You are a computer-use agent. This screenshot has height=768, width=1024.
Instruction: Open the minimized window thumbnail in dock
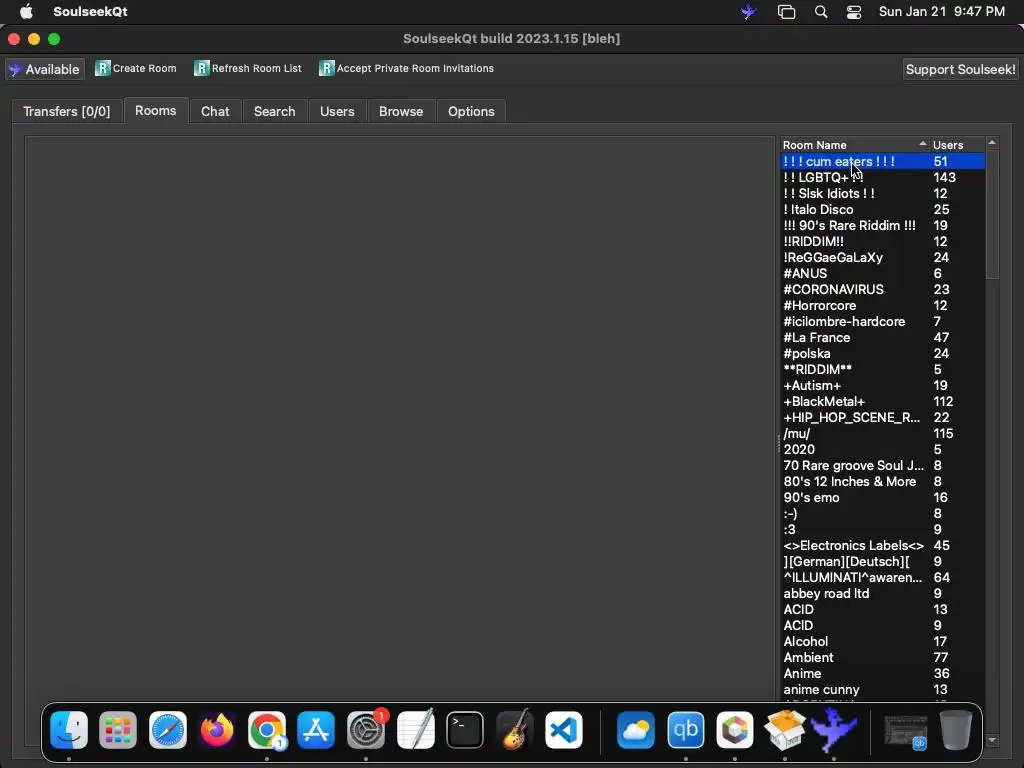[x=906, y=731]
